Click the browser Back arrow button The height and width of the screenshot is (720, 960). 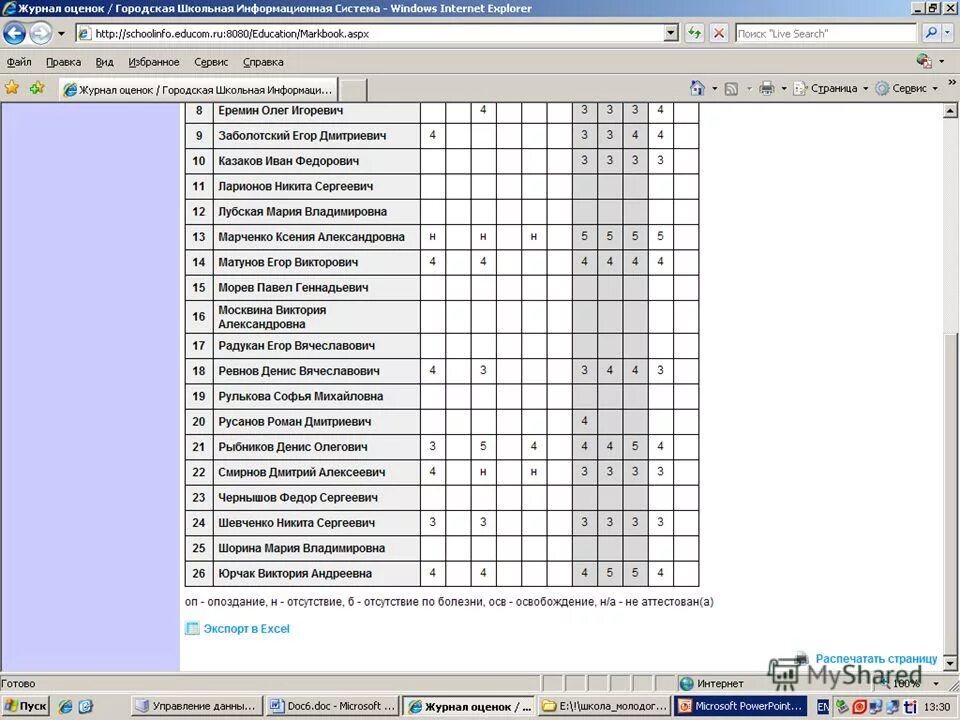14,33
